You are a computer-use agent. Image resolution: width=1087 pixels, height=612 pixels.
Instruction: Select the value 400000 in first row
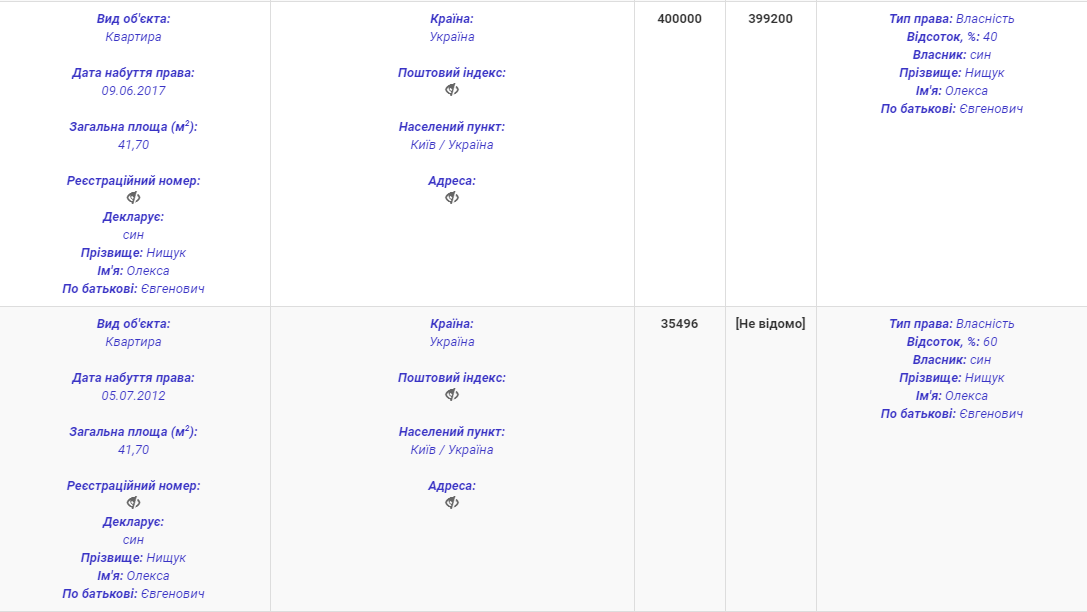[x=679, y=19]
